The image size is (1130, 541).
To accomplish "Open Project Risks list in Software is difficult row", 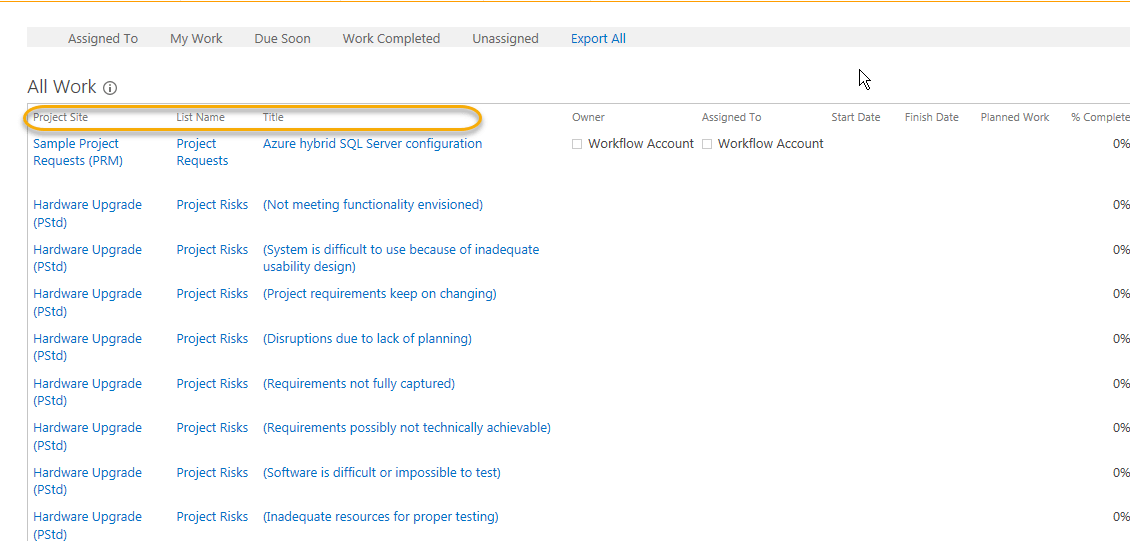I will [x=212, y=473].
